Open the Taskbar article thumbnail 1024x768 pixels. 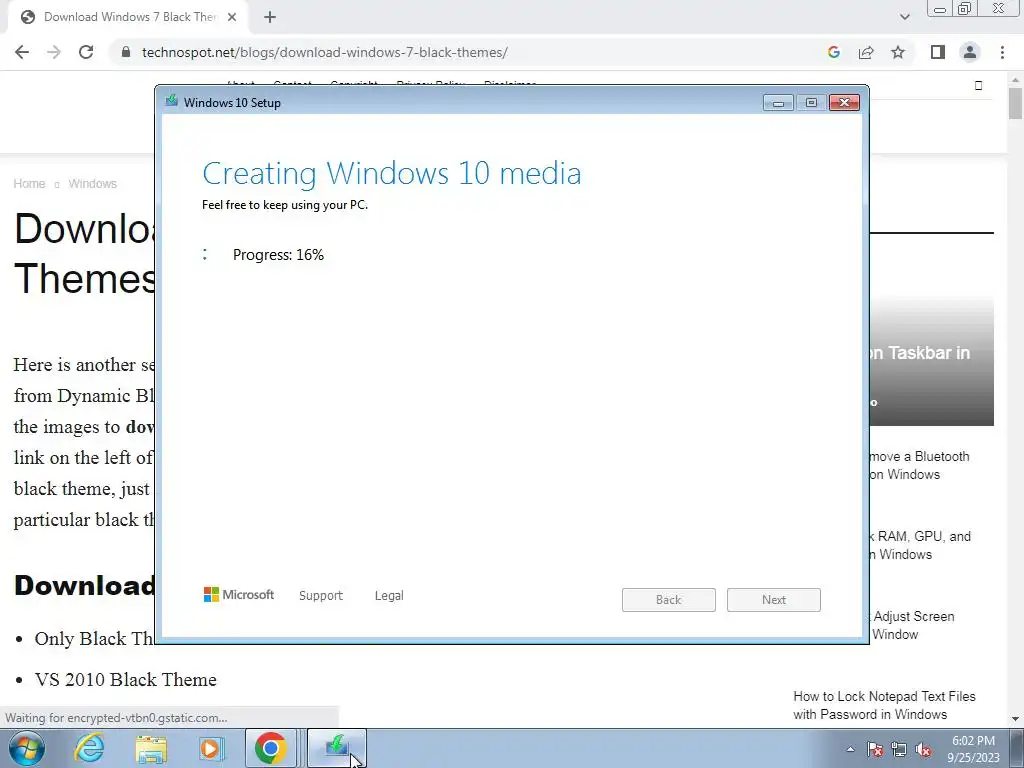[x=932, y=361]
